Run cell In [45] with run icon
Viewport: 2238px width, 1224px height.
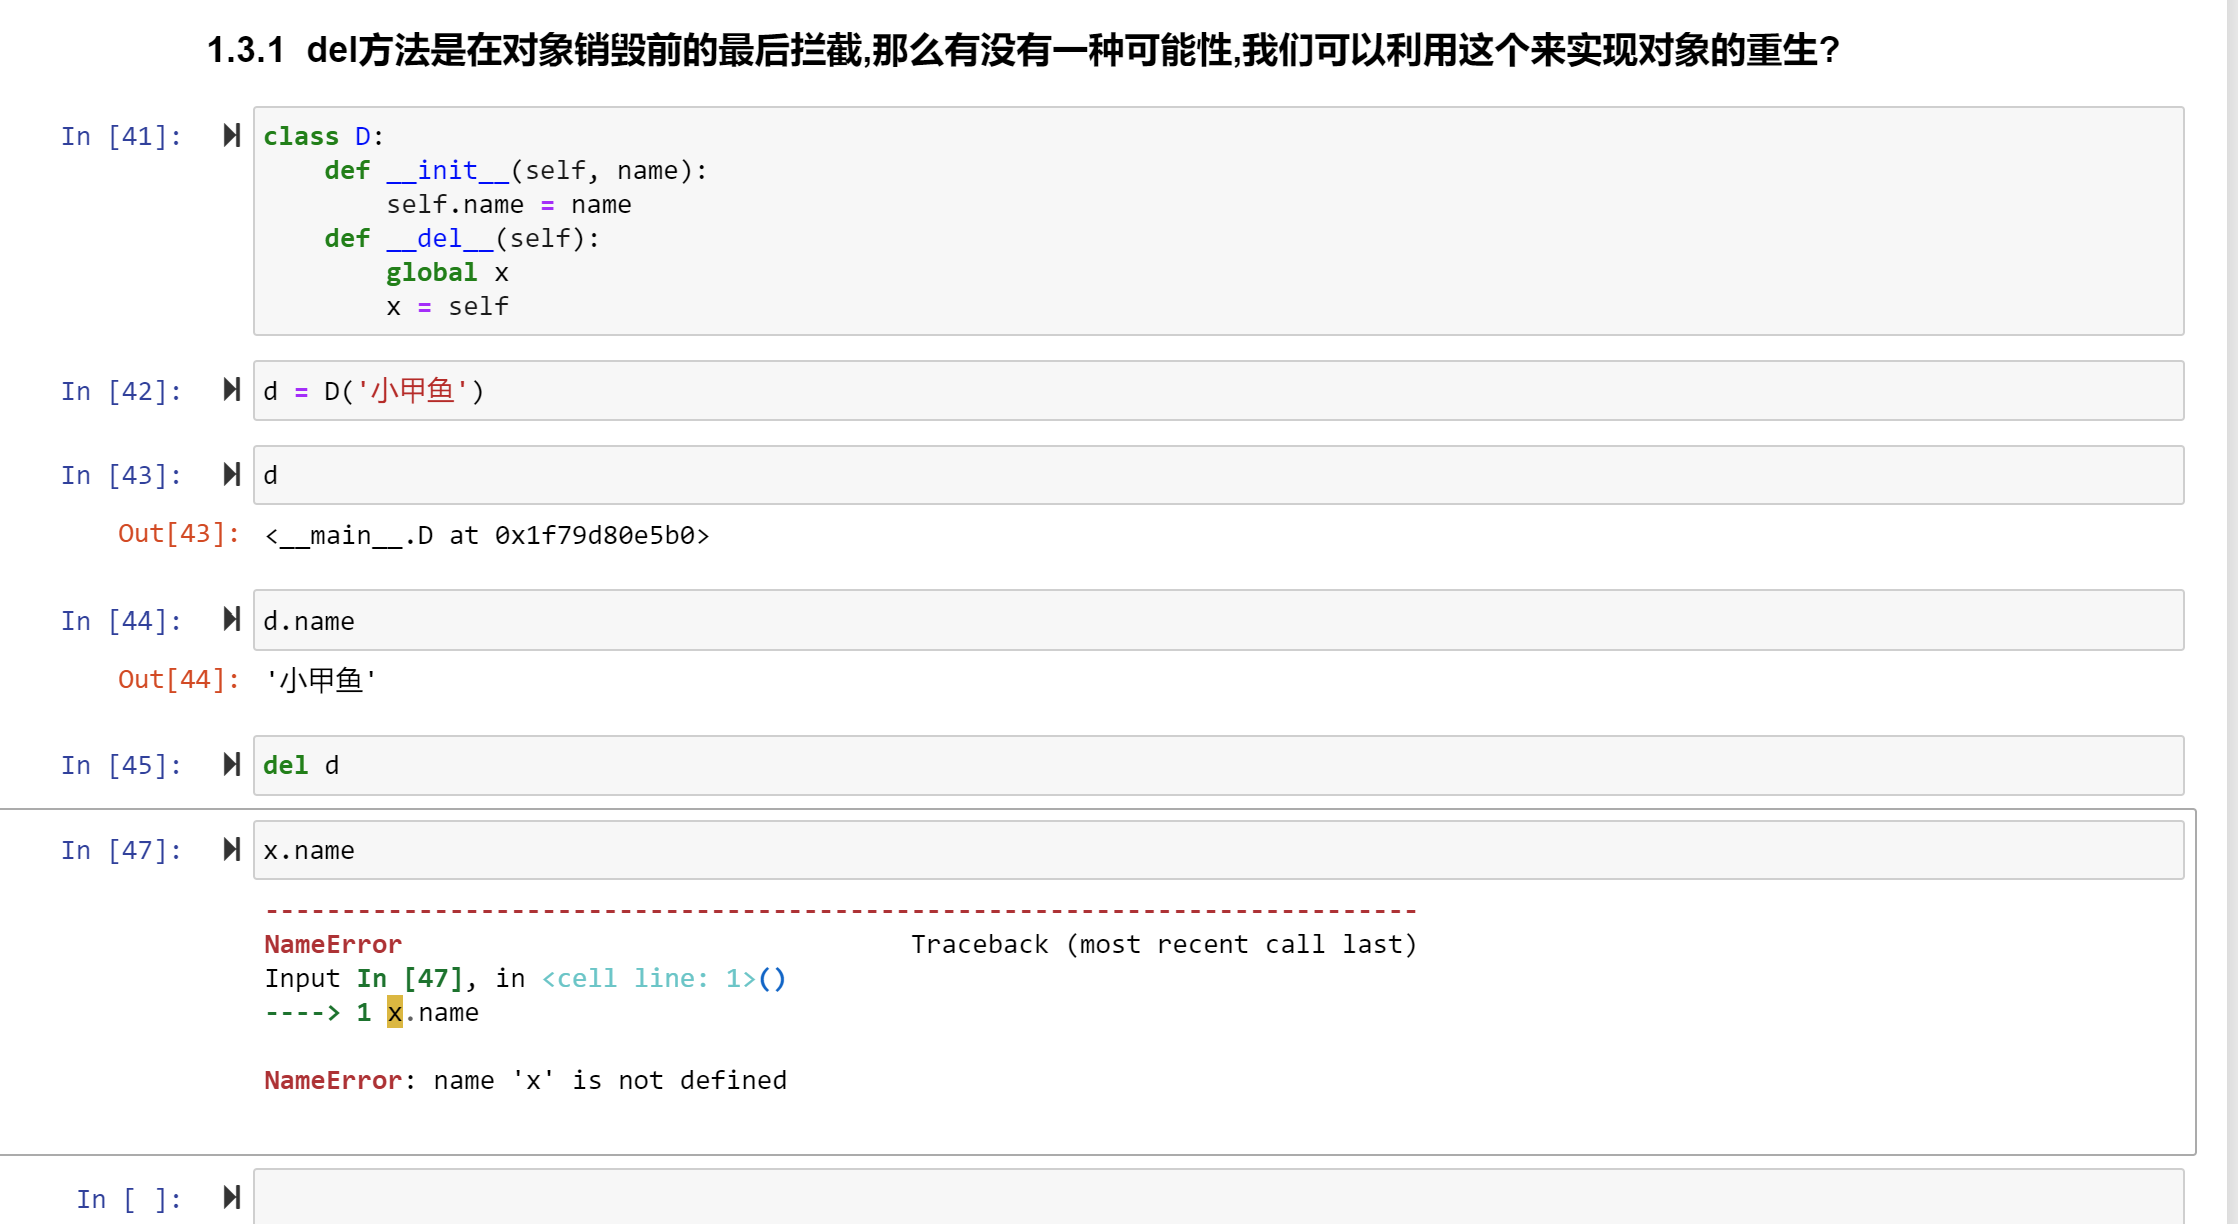point(232,764)
